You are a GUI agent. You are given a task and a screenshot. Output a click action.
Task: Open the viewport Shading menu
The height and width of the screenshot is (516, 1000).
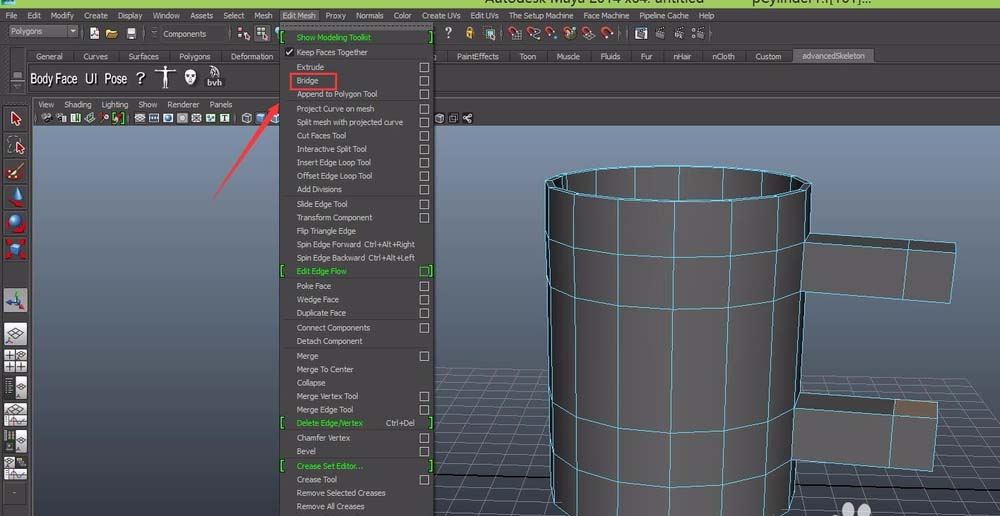[x=78, y=104]
